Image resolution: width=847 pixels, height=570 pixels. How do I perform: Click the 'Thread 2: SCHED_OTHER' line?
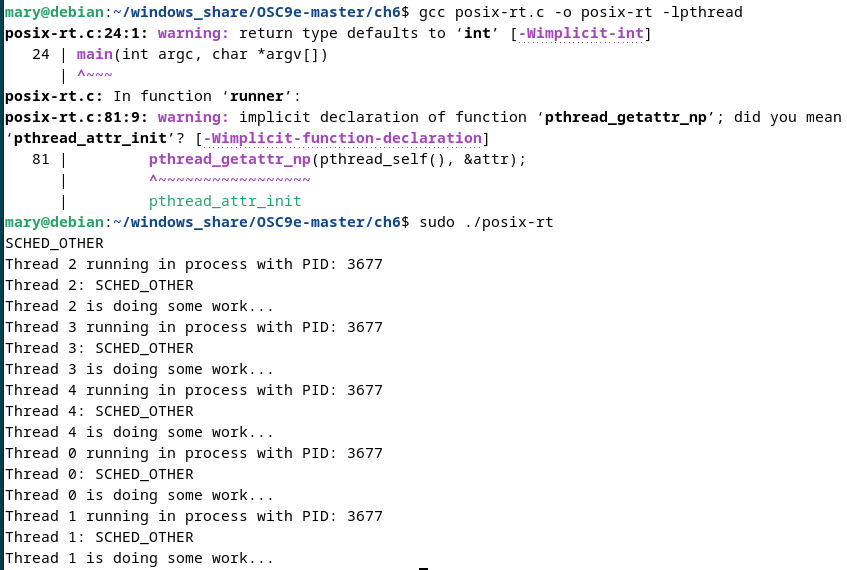pos(99,285)
